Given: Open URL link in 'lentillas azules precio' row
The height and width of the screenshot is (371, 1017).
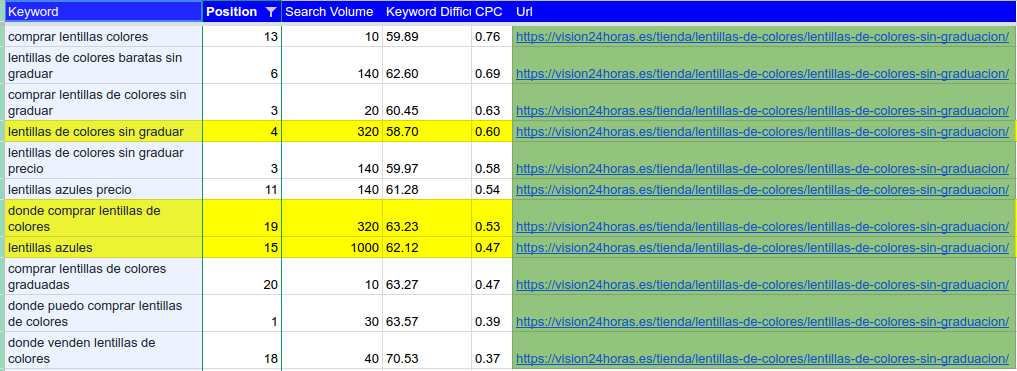Looking at the screenshot, I should click(762, 189).
